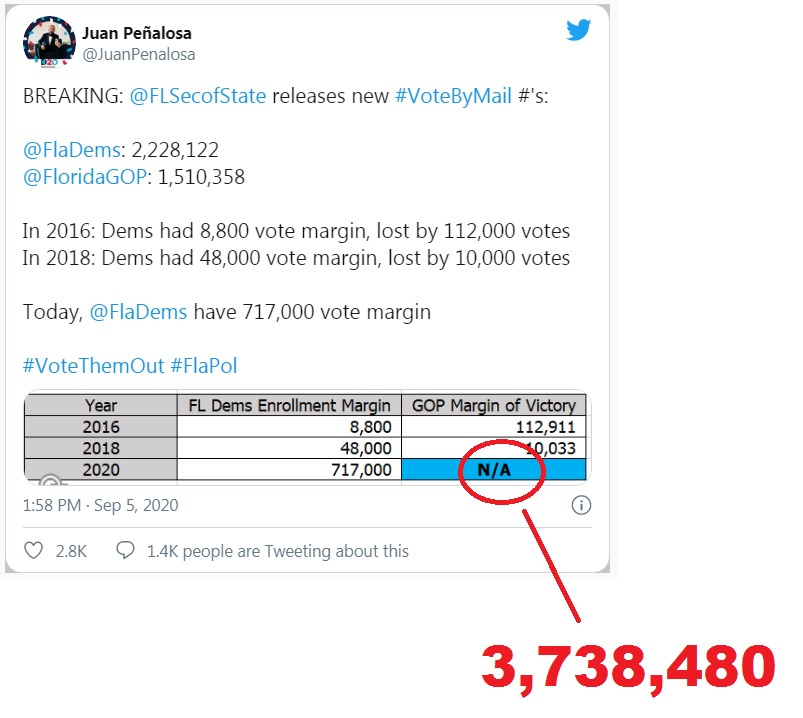803x718 pixels.
Task: Click the @JuanPenalosa handle
Action: [x=138, y=54]
